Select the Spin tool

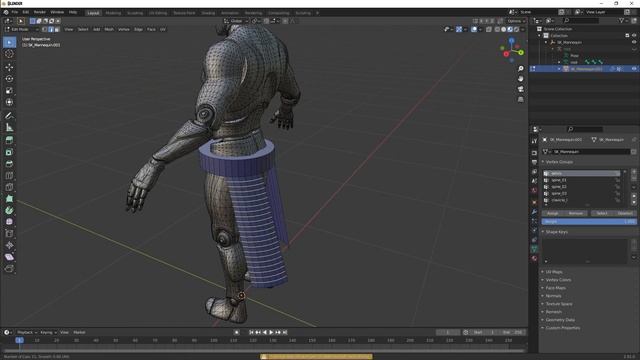point(9,211)
